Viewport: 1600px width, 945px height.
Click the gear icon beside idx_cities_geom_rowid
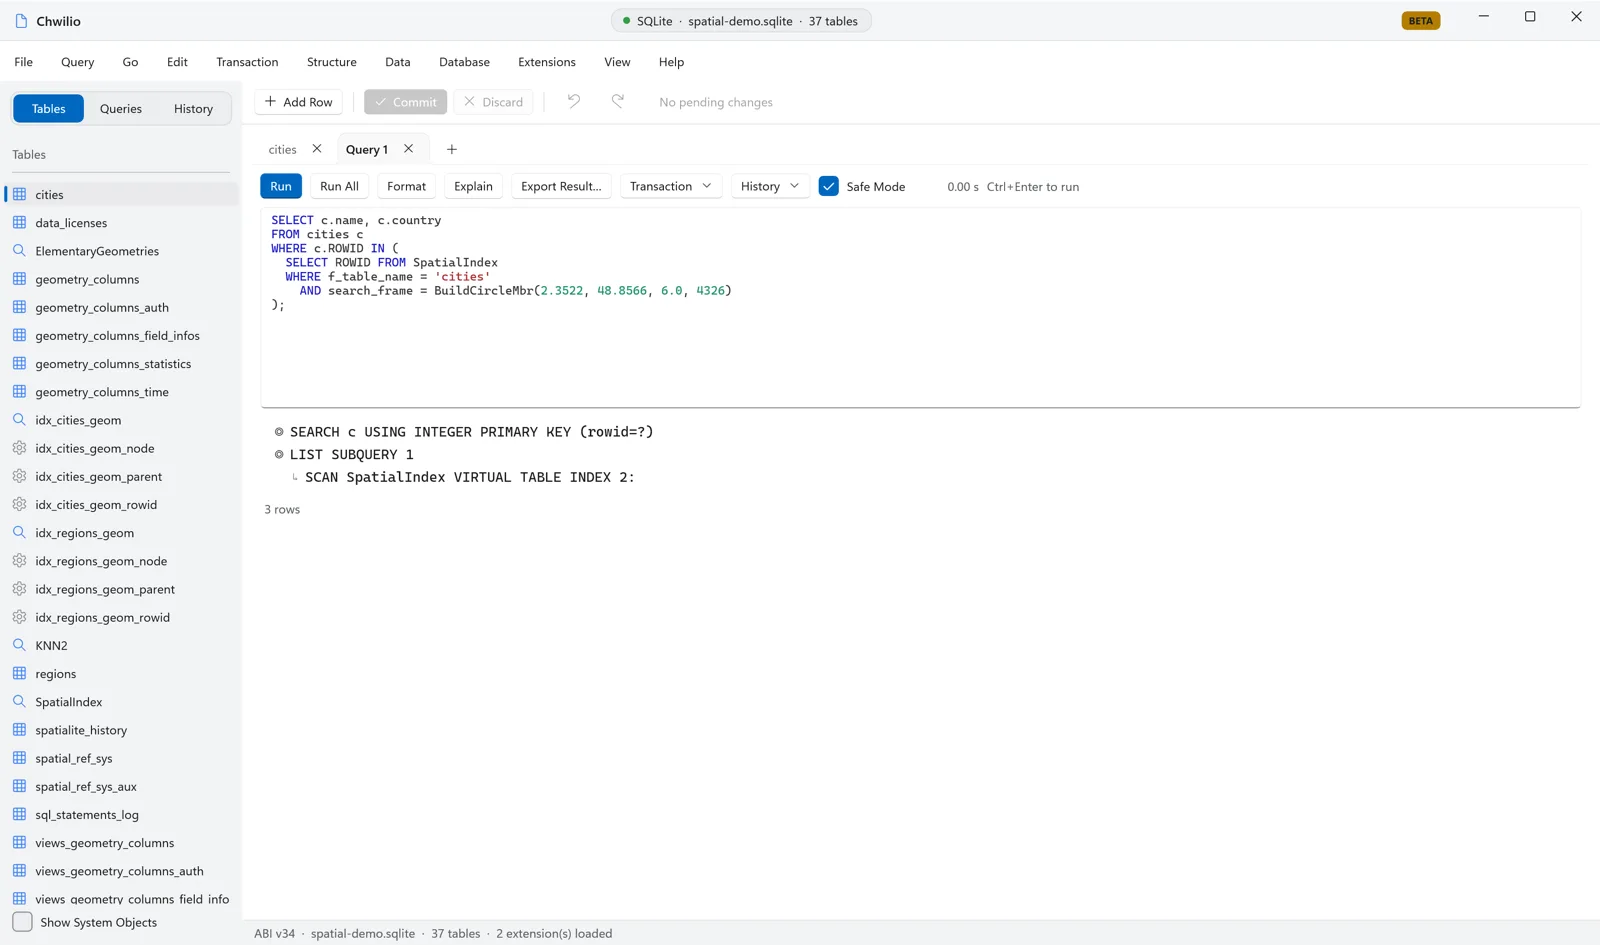coord(19,504)
